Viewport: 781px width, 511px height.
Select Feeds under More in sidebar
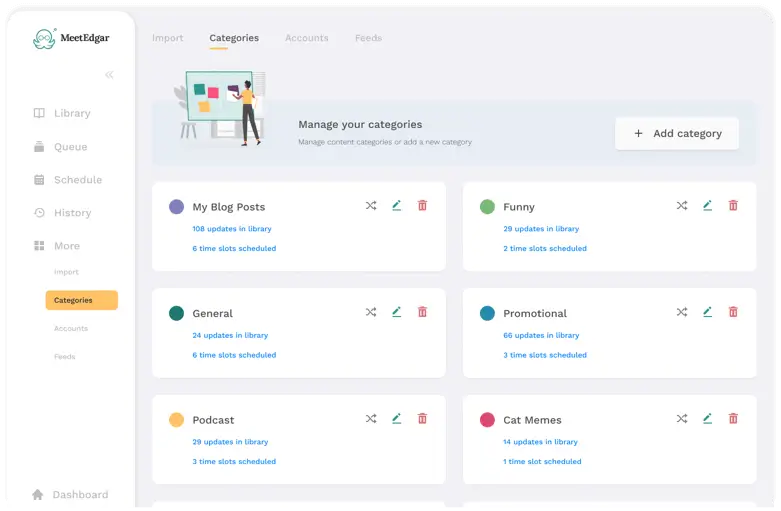click(x=65, y=357)
